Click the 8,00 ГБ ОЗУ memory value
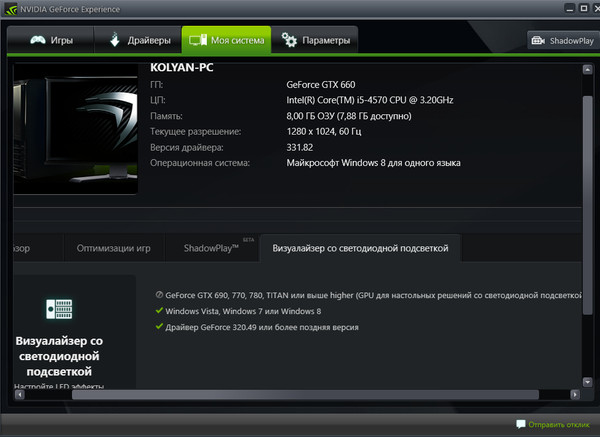600x437 pixels. pyautogui.click(x=349, y=116)
